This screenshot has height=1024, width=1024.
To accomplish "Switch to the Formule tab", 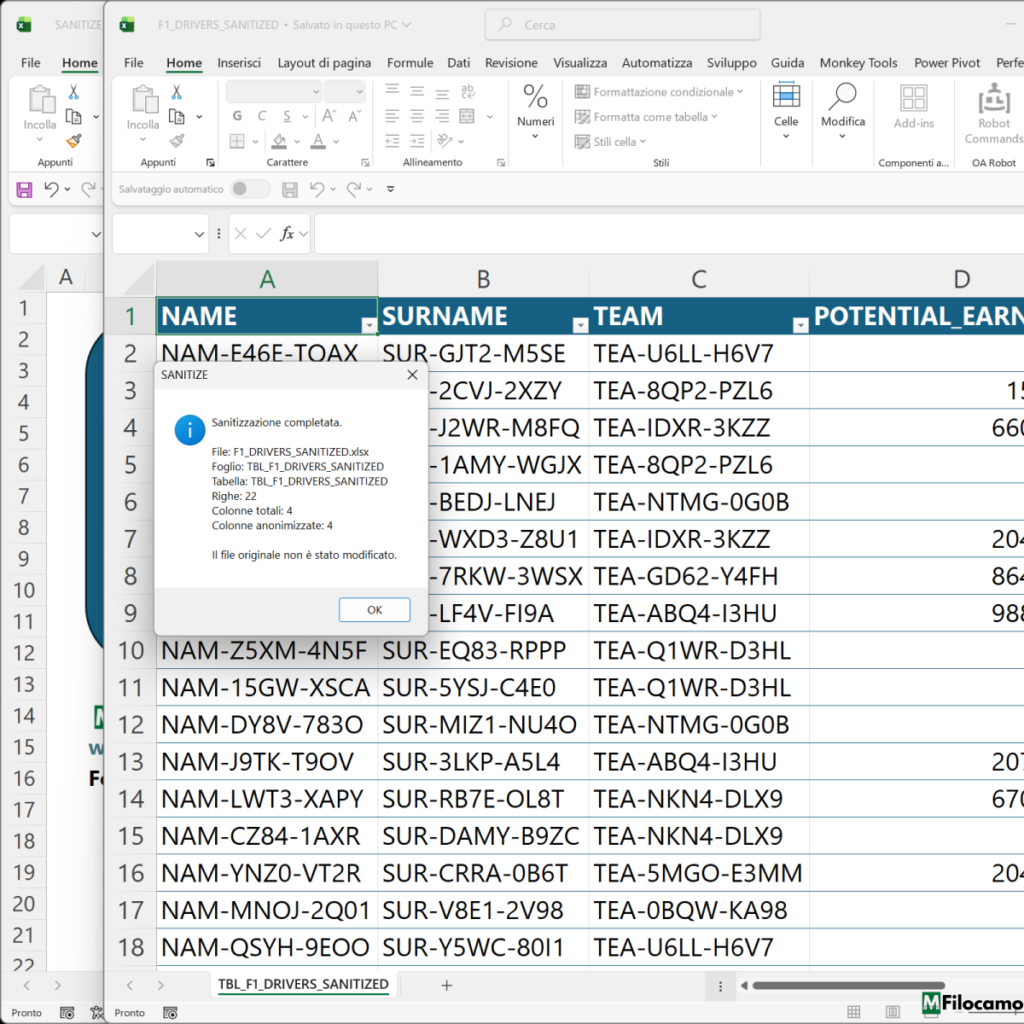I will pyautogui.click(x=410, y=63).
